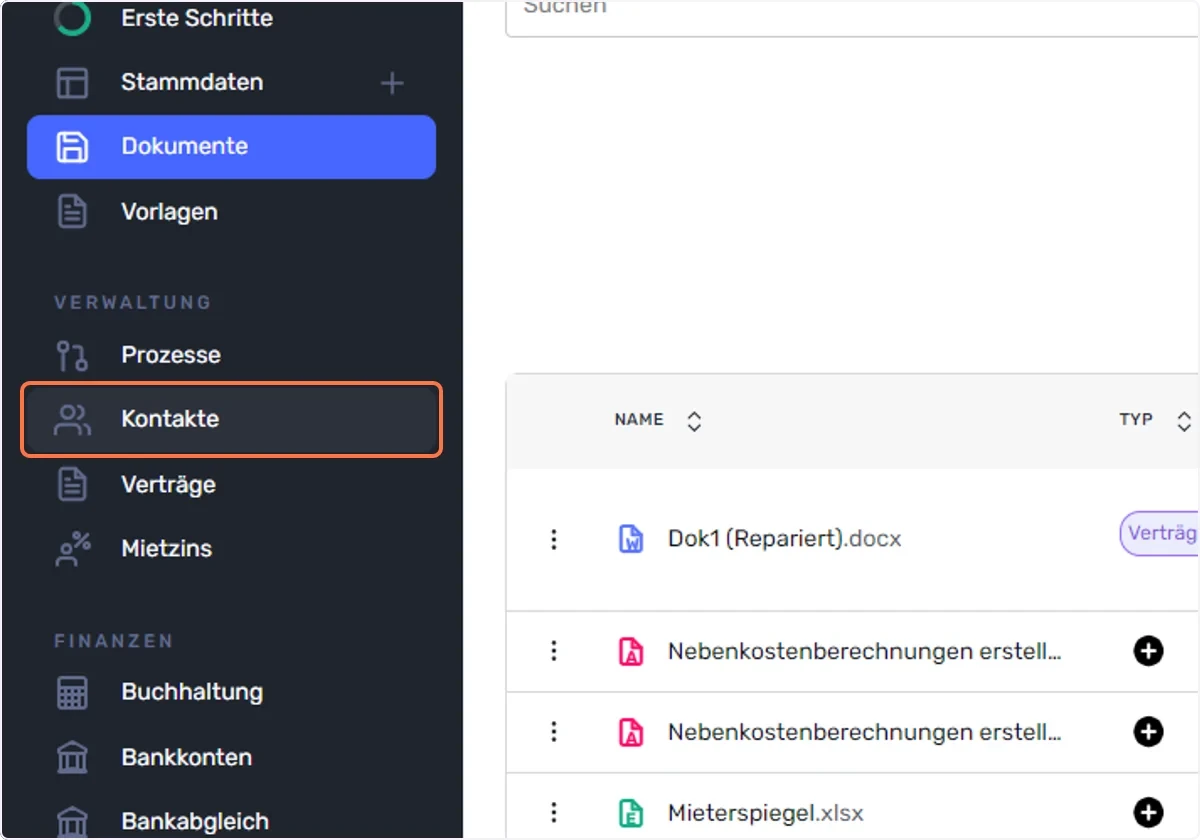Click the plus icon next to Stammdaten
Screen dimensions: 1200x840
coord(392,83)
